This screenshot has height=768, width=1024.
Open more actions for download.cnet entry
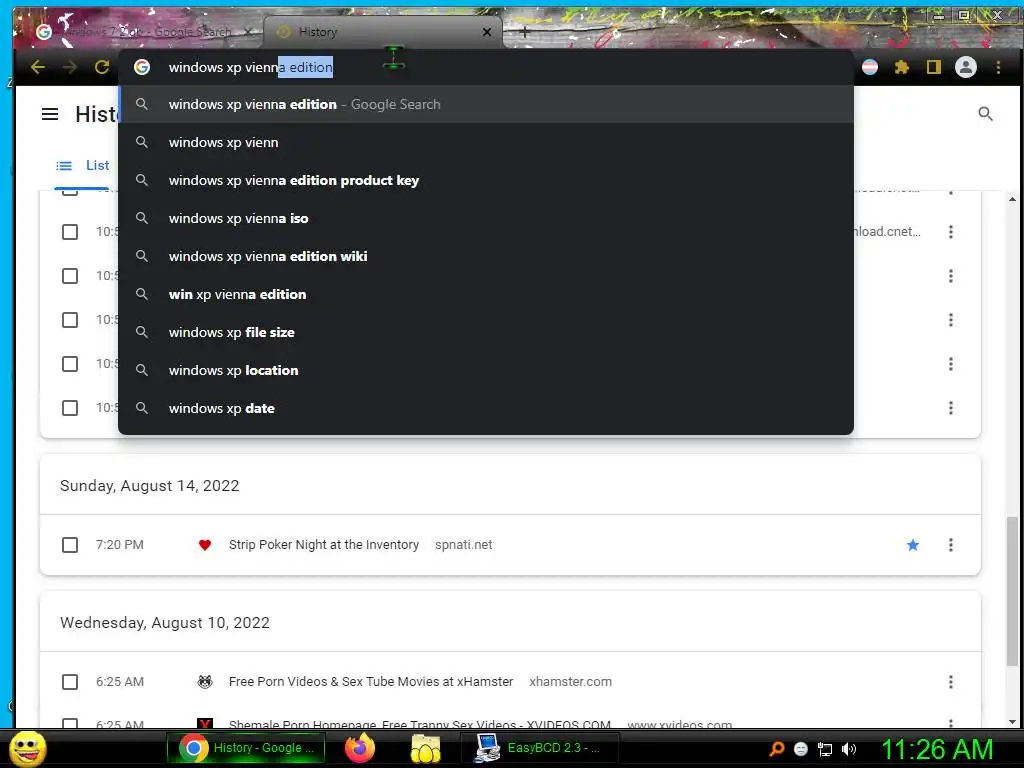coord(951,232)
